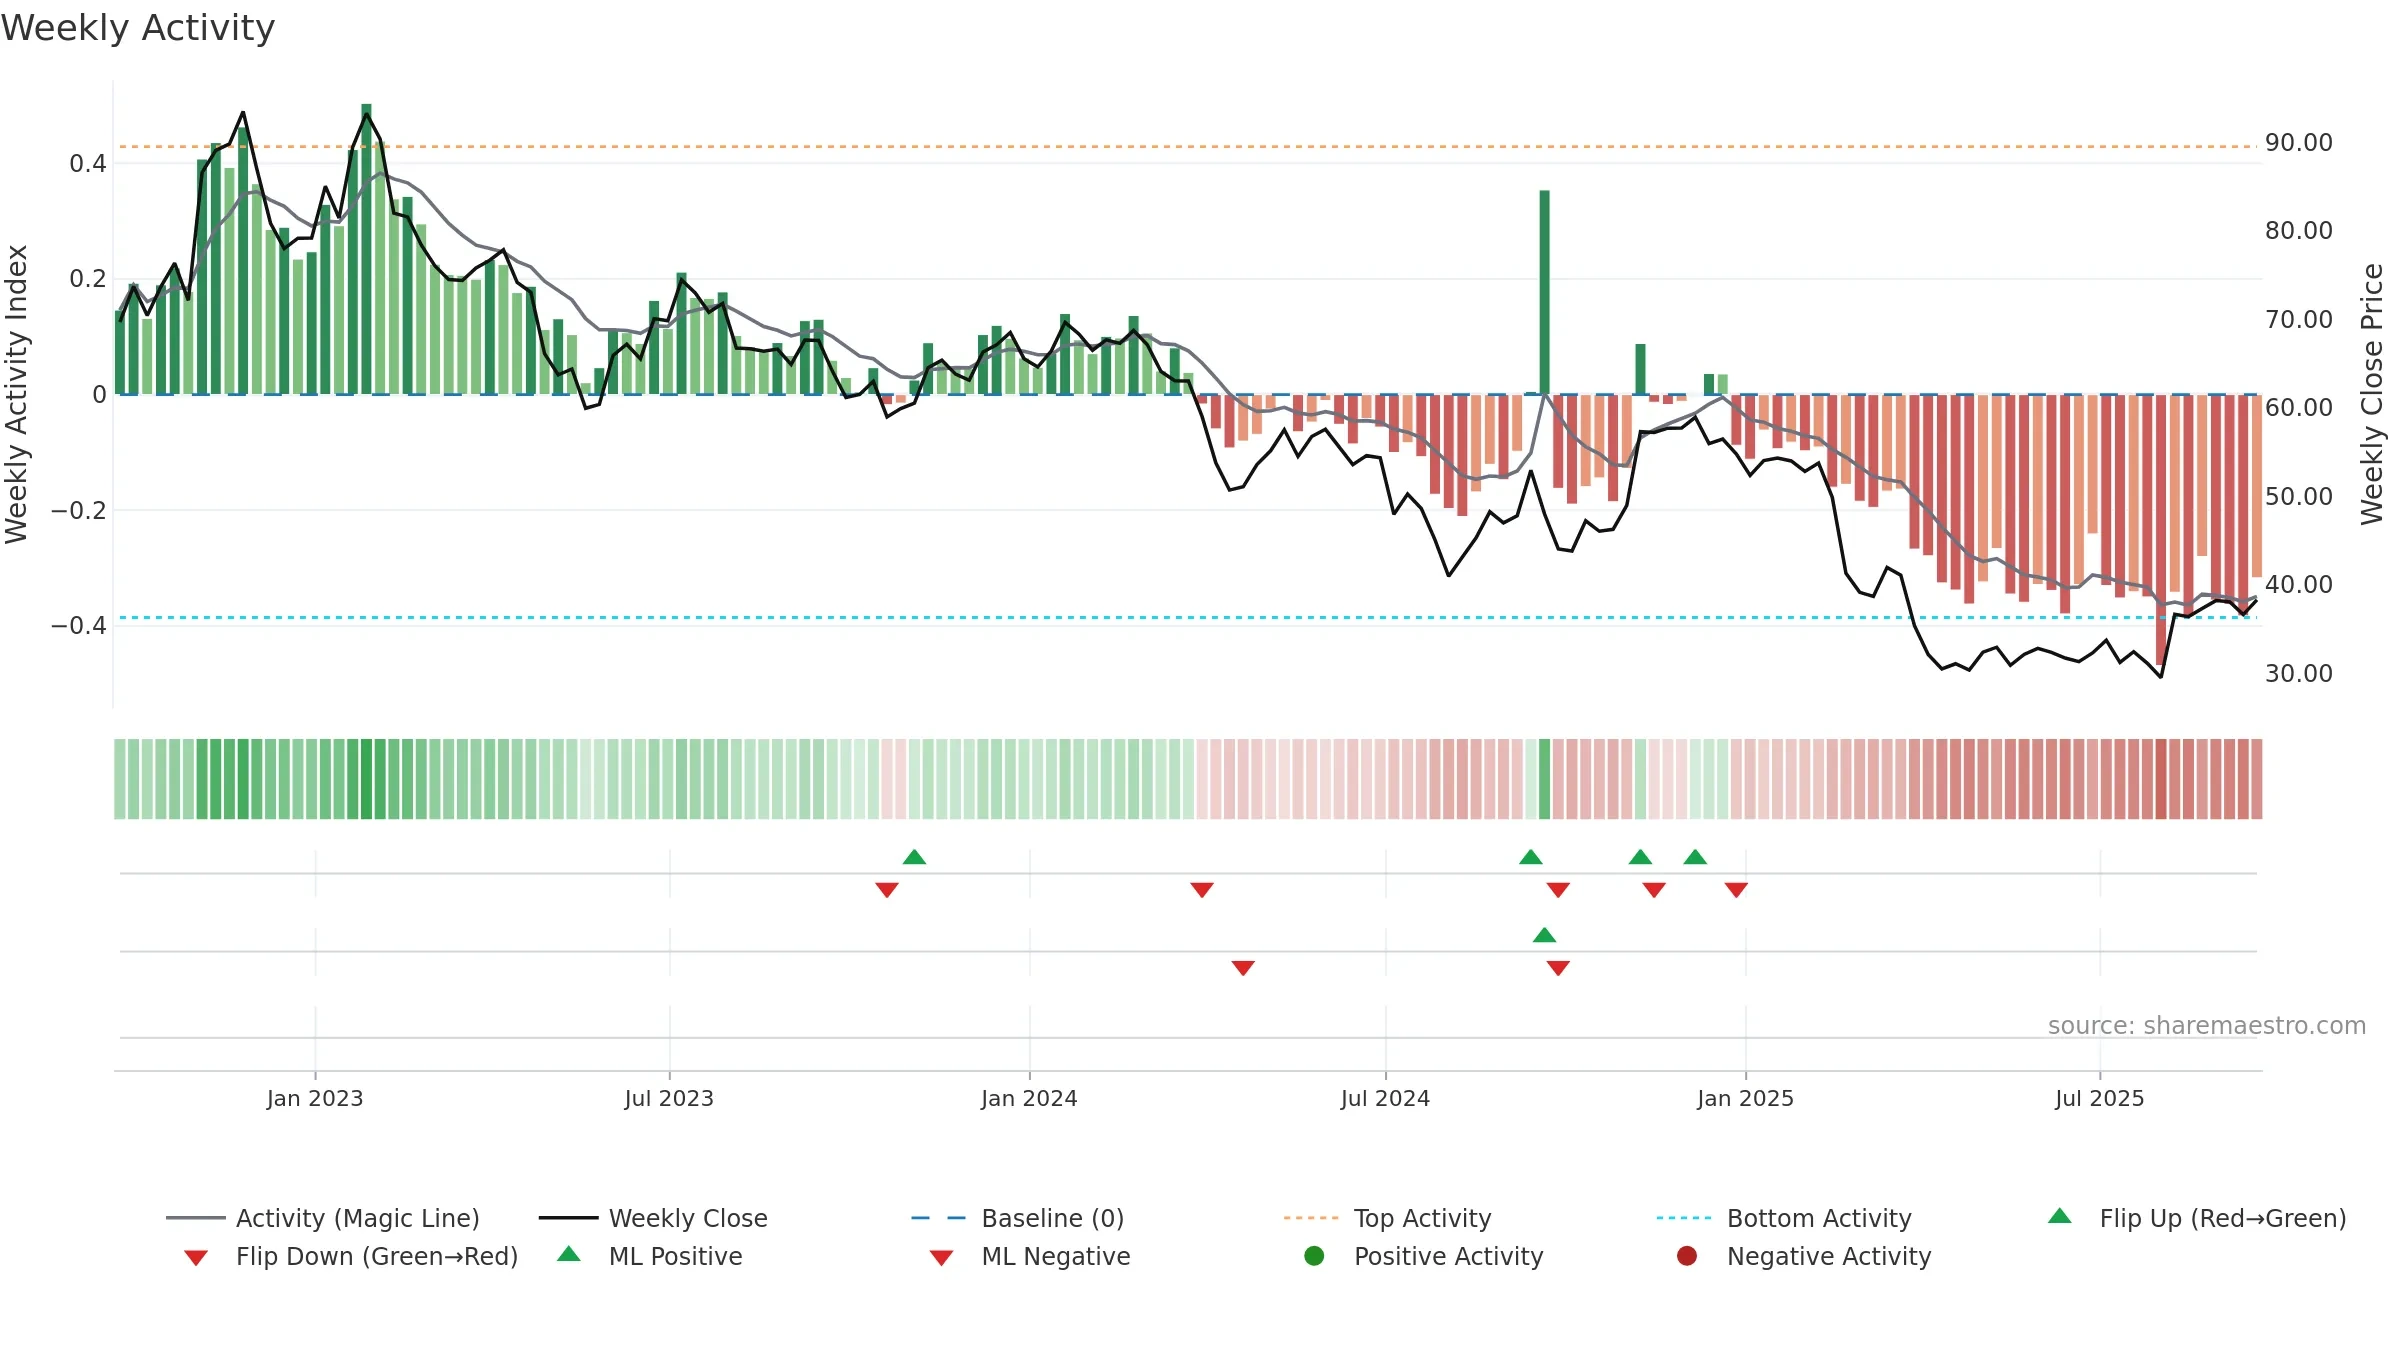Image resolution: width=2400 pixels, height=1350 pixels.
Task: Click the 0.4 left axis tick label
Action: click(x=88, y=163)
